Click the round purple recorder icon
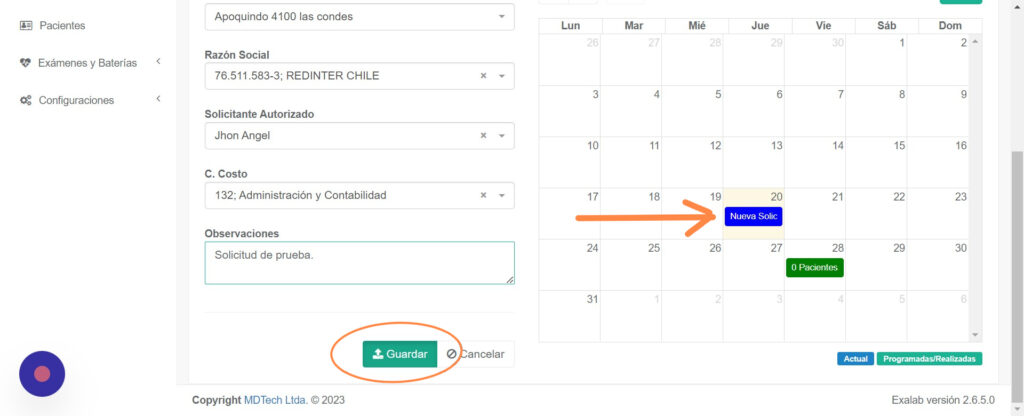The image size is (1024, 416). (42, 374)
